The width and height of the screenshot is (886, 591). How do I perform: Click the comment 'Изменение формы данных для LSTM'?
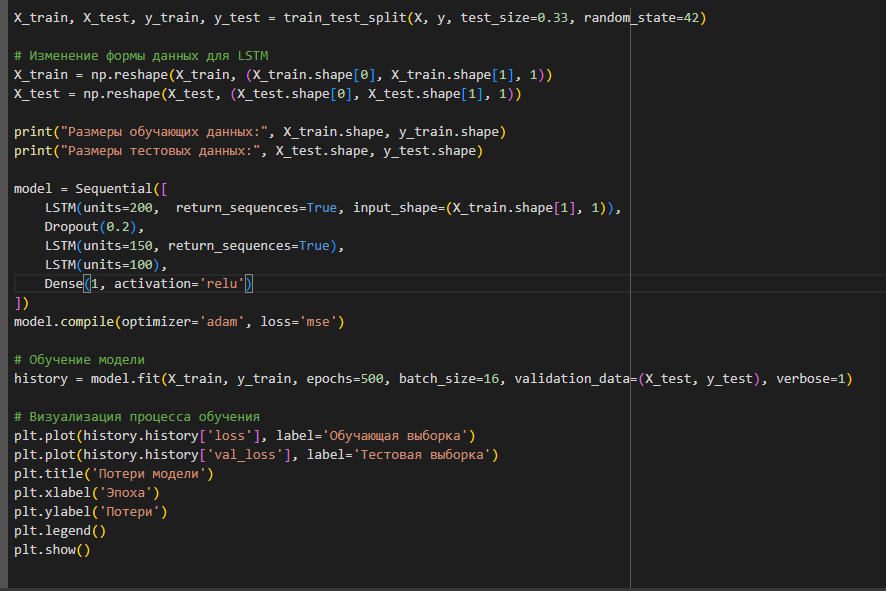click(x=141, y=56)
